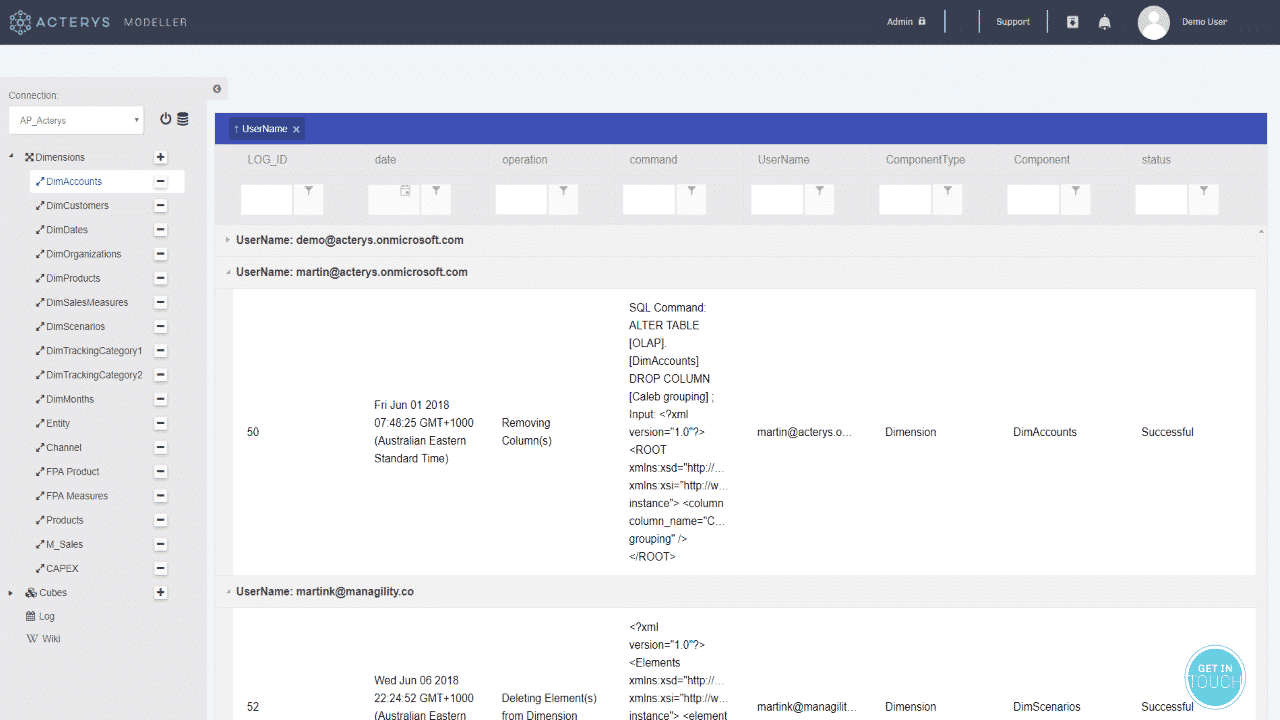Open the Support menu item
The height and width of the screenshot is (720, 1280).
(1012, 22)
